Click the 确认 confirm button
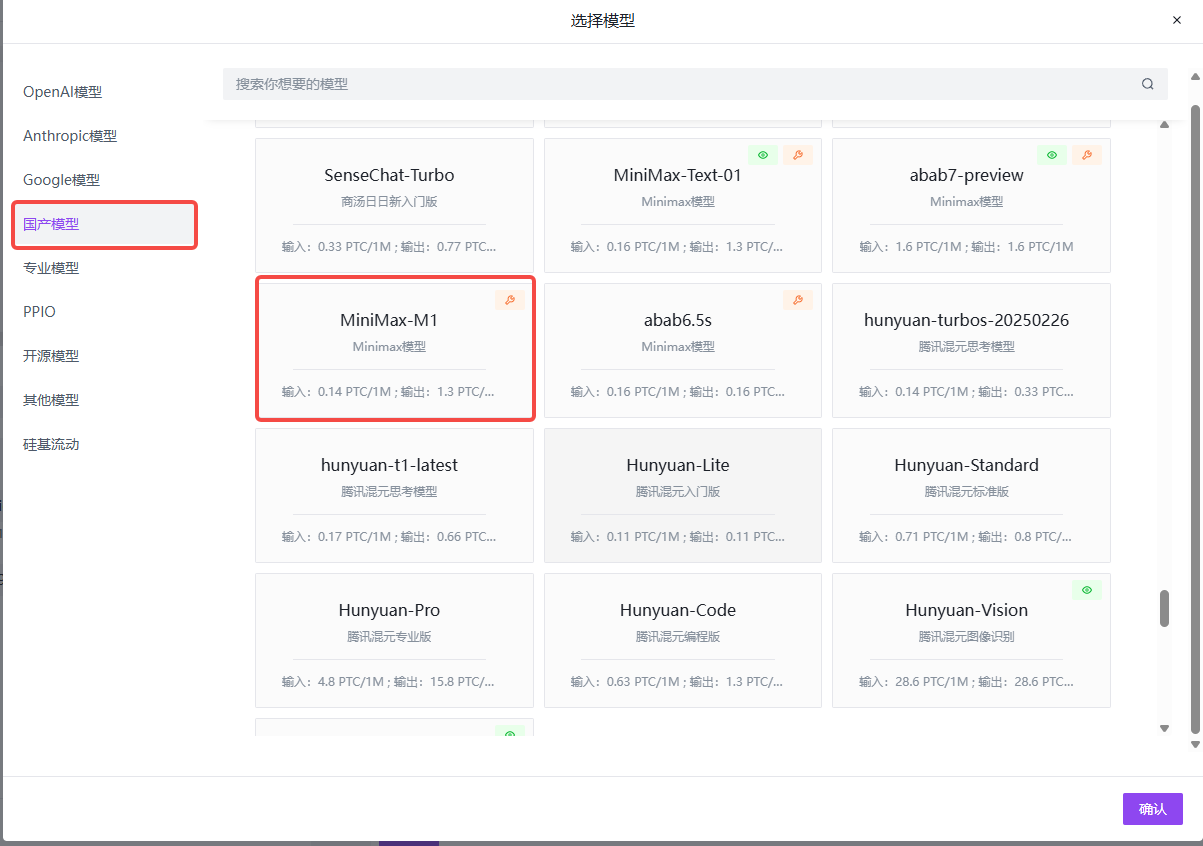Screen dimensions: 1203x846 click(1153, 809)
